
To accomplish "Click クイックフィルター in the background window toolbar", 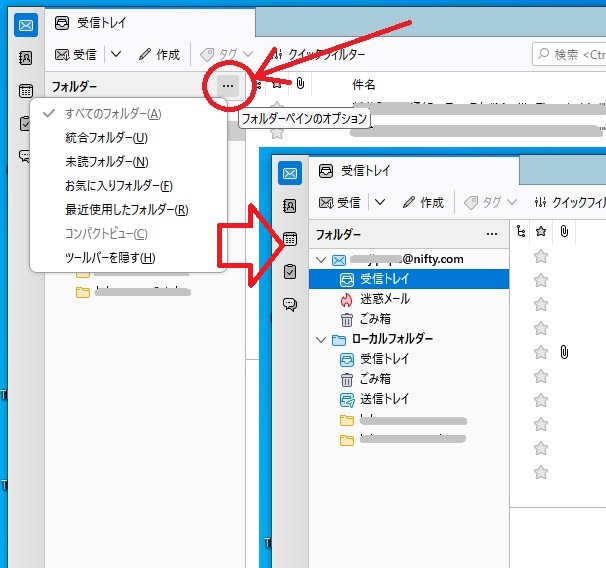I will point(318,54).
